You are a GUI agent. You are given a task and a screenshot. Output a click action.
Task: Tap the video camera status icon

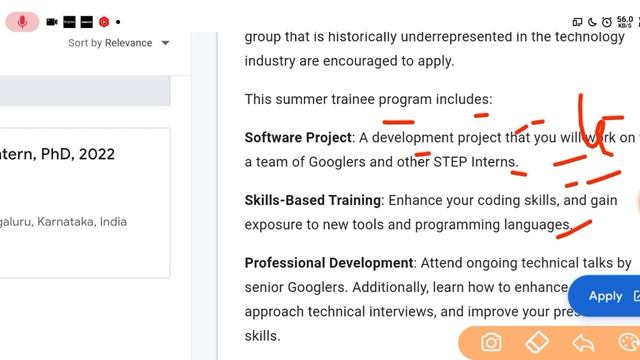[x=52, y=22]
